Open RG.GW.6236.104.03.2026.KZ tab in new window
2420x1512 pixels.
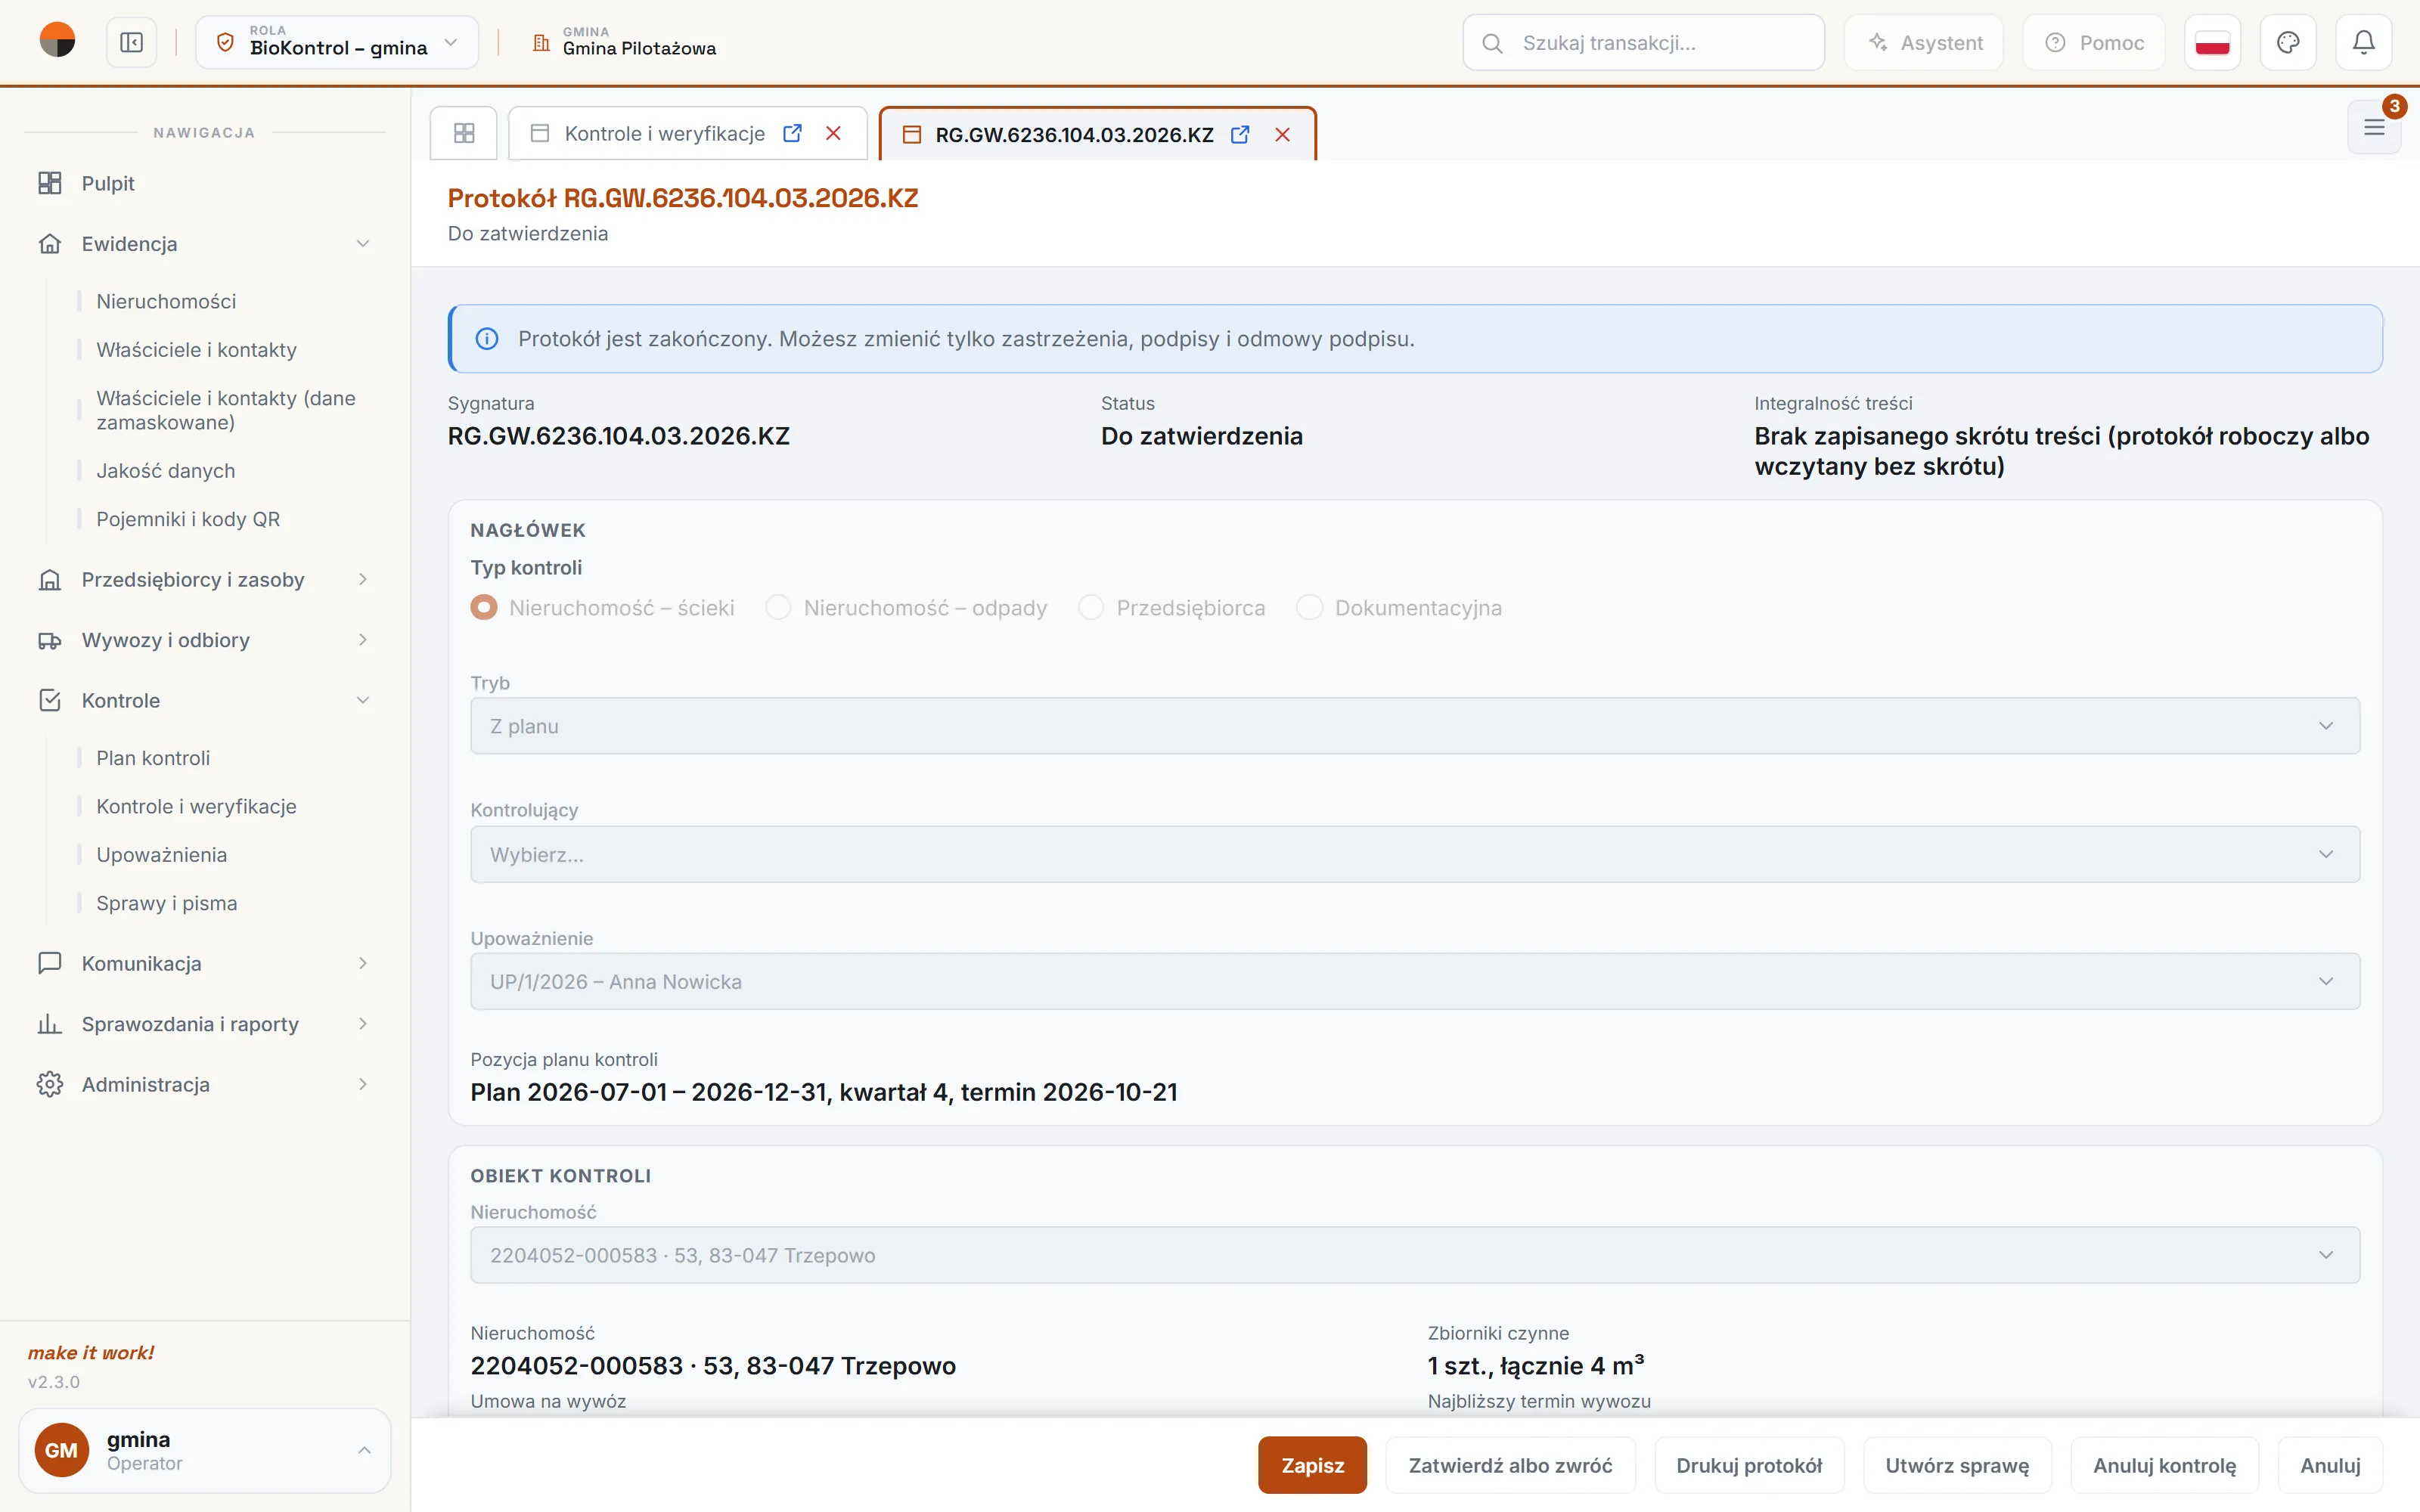1240,134
